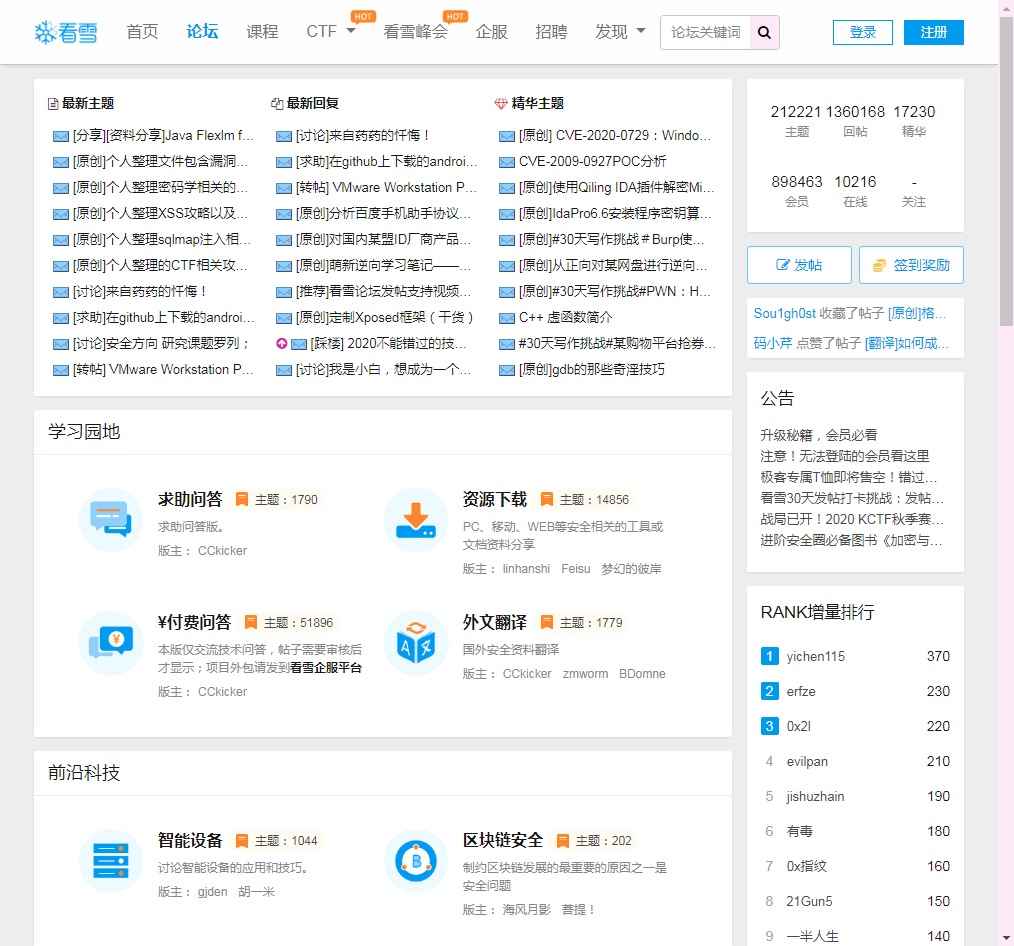The height and width of the screenshot is (946, 1014).
Task: Click the 注册 button
Action: (x=934, y=32)
